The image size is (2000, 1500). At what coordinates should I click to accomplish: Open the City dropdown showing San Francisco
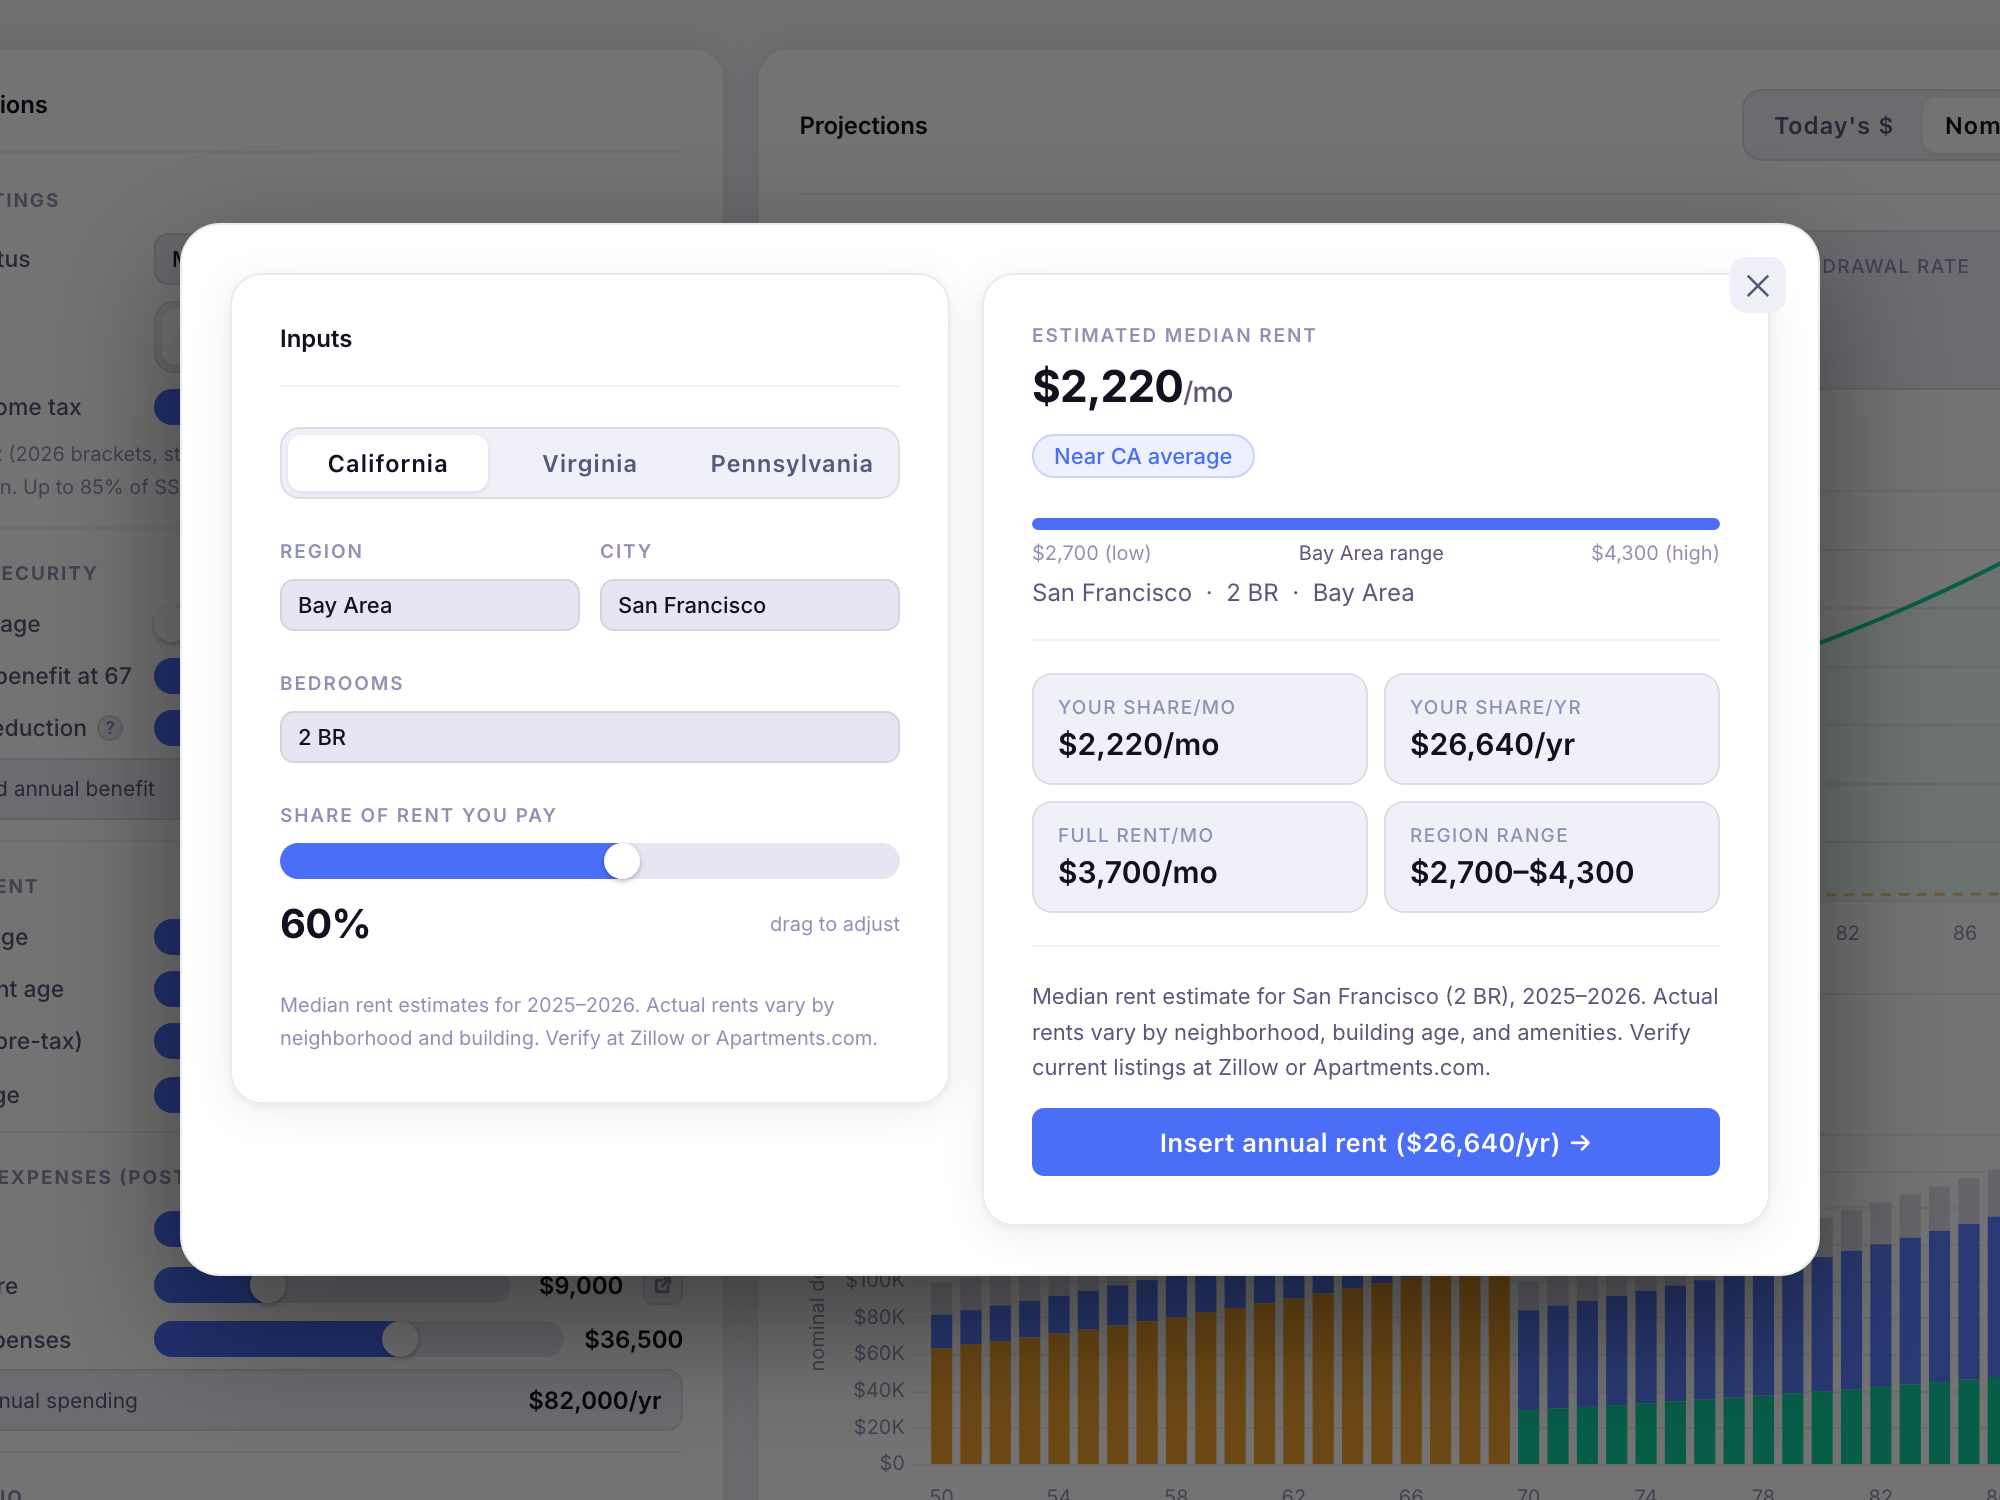point(749,605)
